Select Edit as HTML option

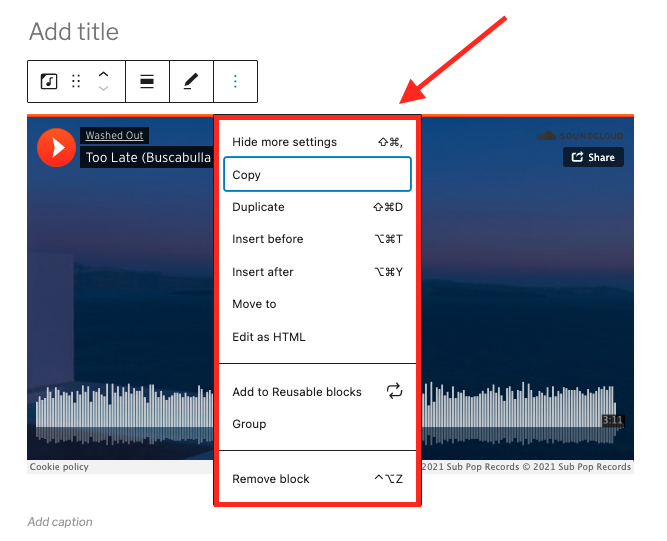coord(317,337)
